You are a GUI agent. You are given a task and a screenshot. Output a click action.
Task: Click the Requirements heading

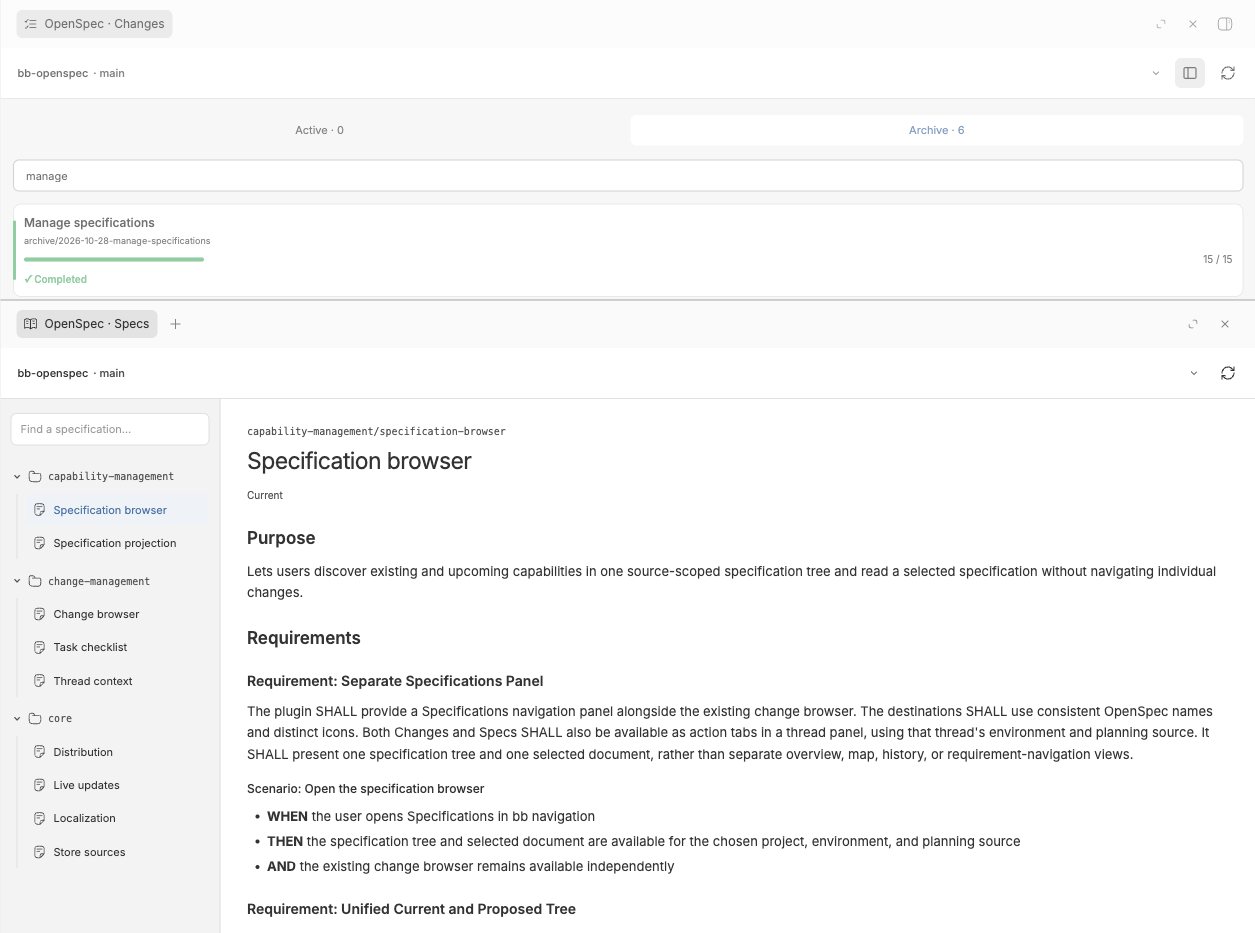coord(304,638)
